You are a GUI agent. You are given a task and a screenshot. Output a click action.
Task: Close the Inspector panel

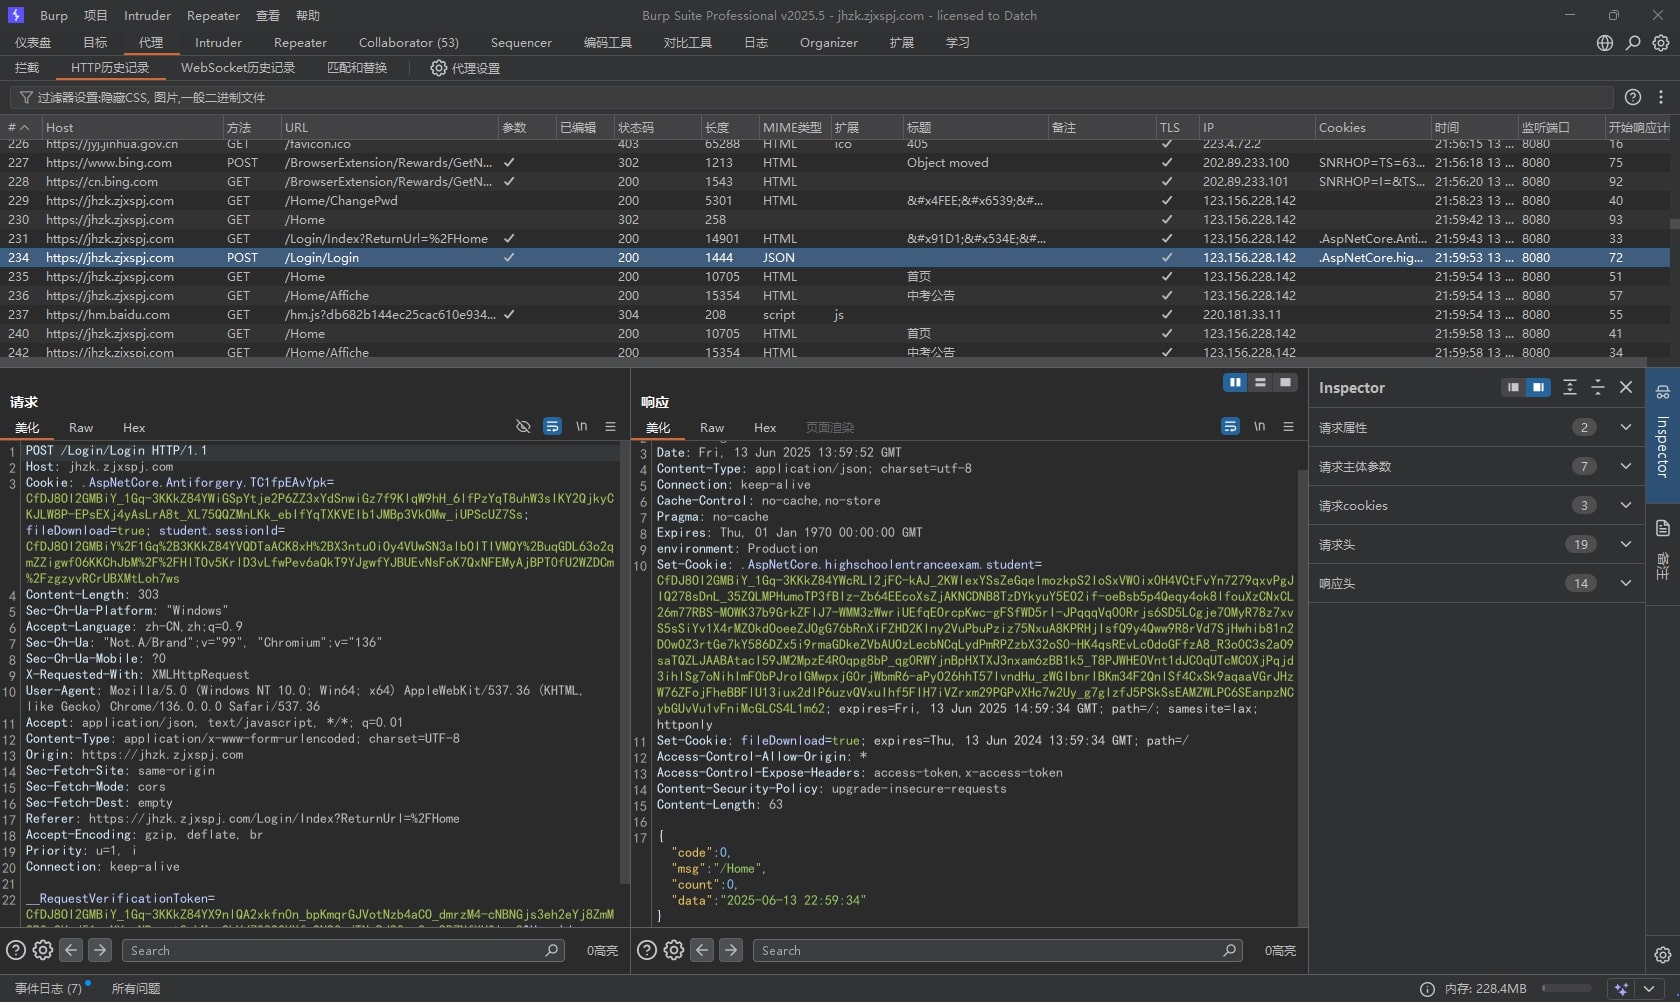coord(1626,387)
